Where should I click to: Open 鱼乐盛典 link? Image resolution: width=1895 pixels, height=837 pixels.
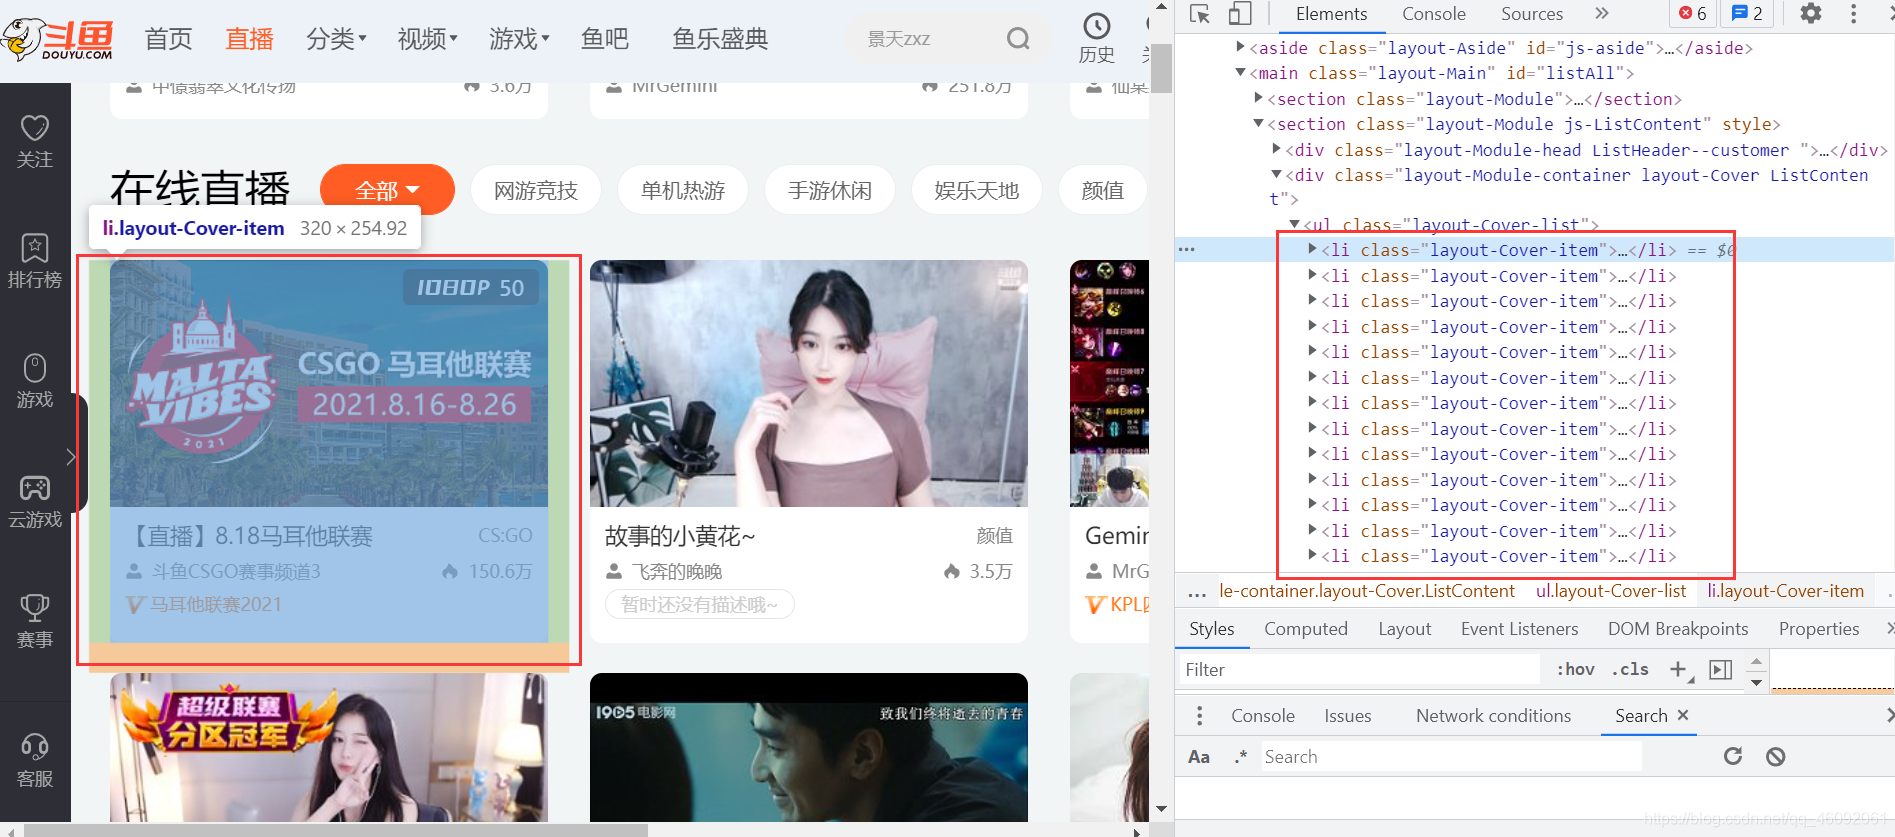pyautogui.click(x=720, y=39)
